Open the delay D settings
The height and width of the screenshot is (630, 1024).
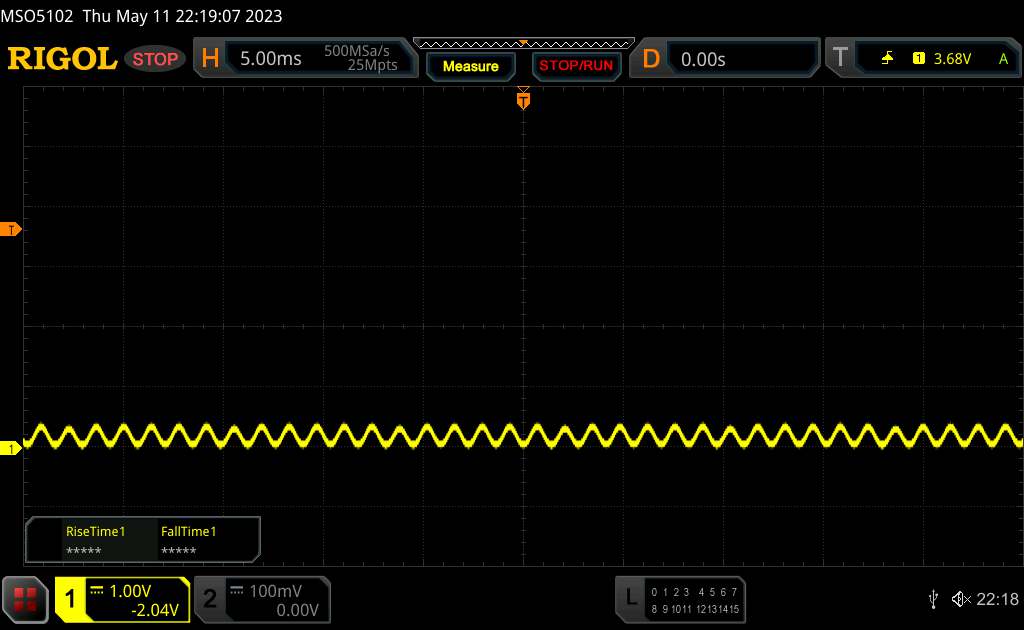click(650, 59)
